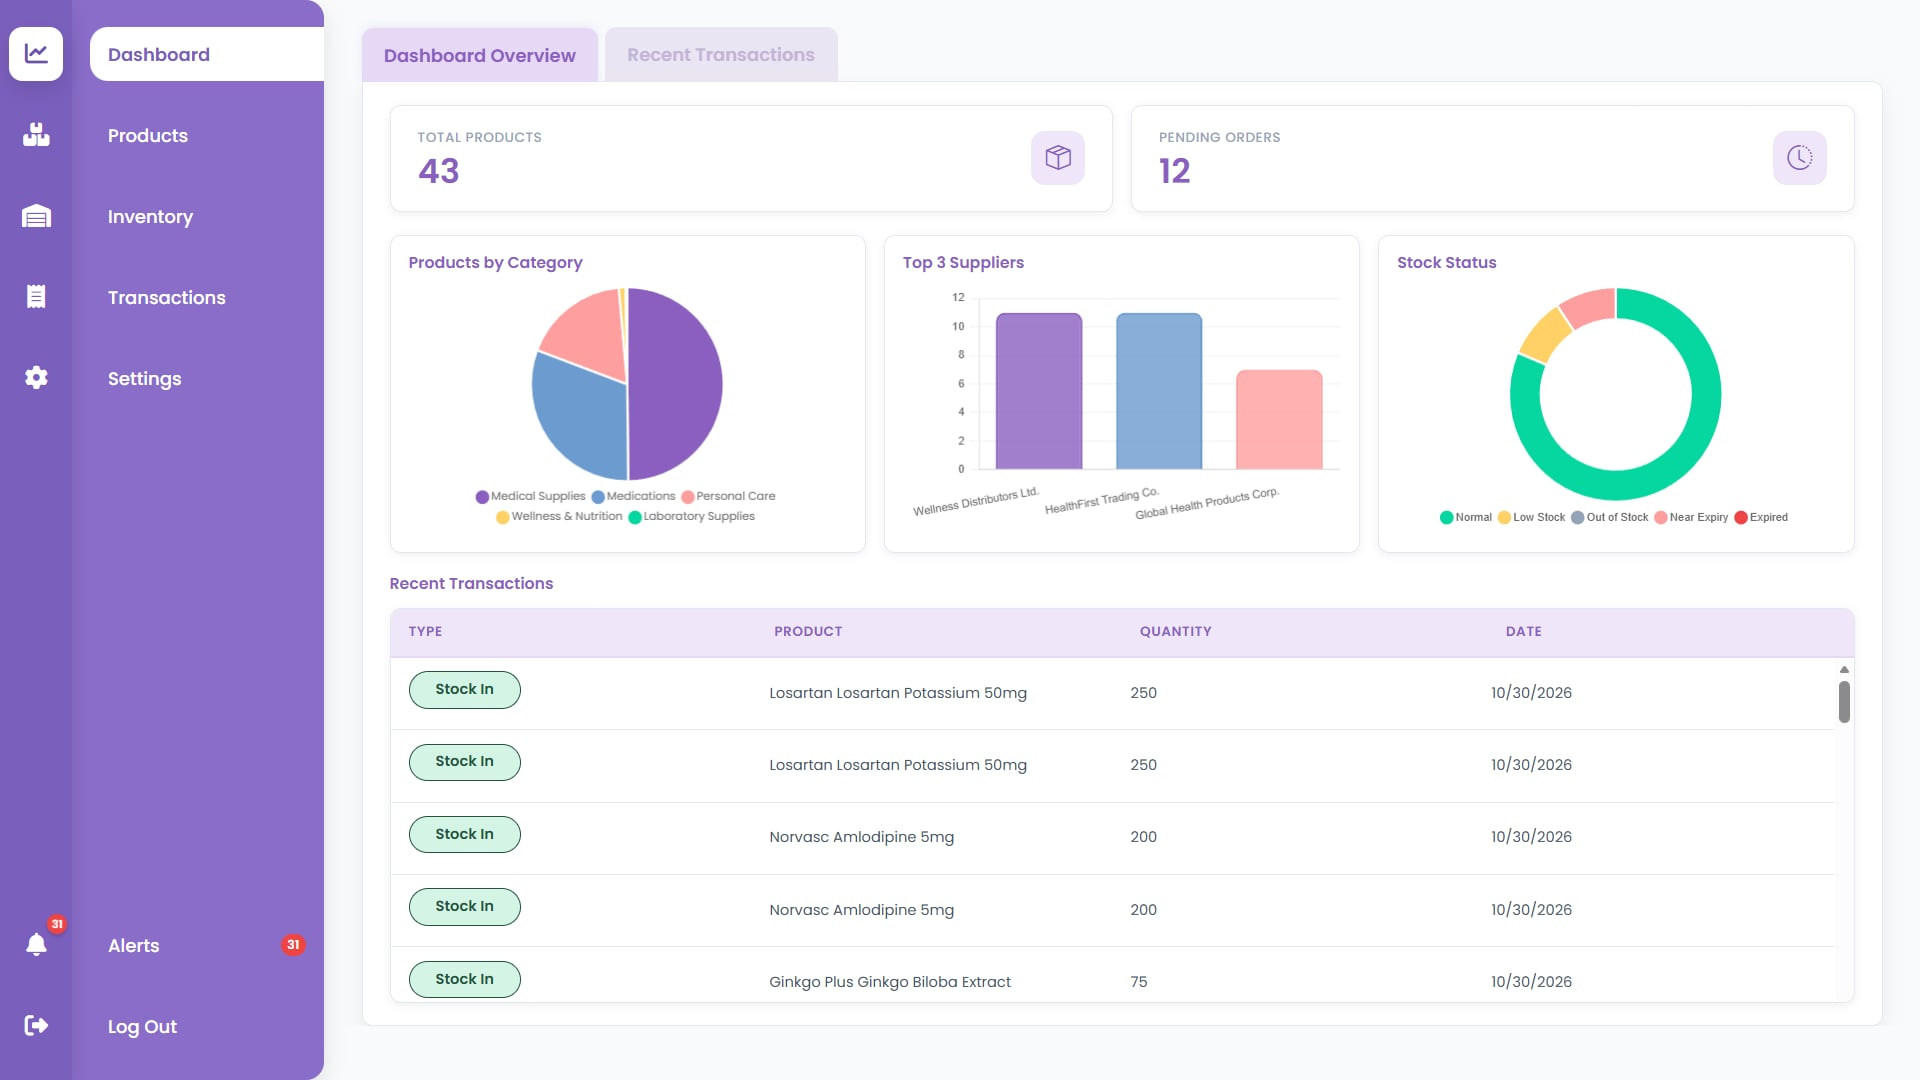Select Log Out in the sidebar
This screenshot has width=1920, height=1080.
click(143, 1026)
